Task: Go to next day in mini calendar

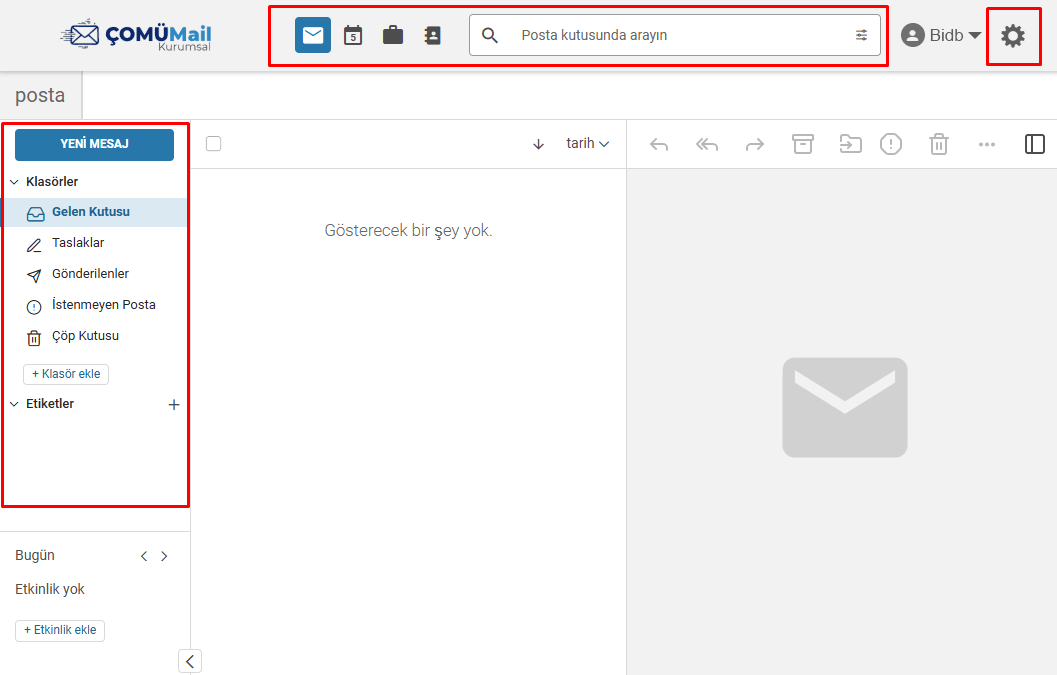Action: tap(164, 556)
